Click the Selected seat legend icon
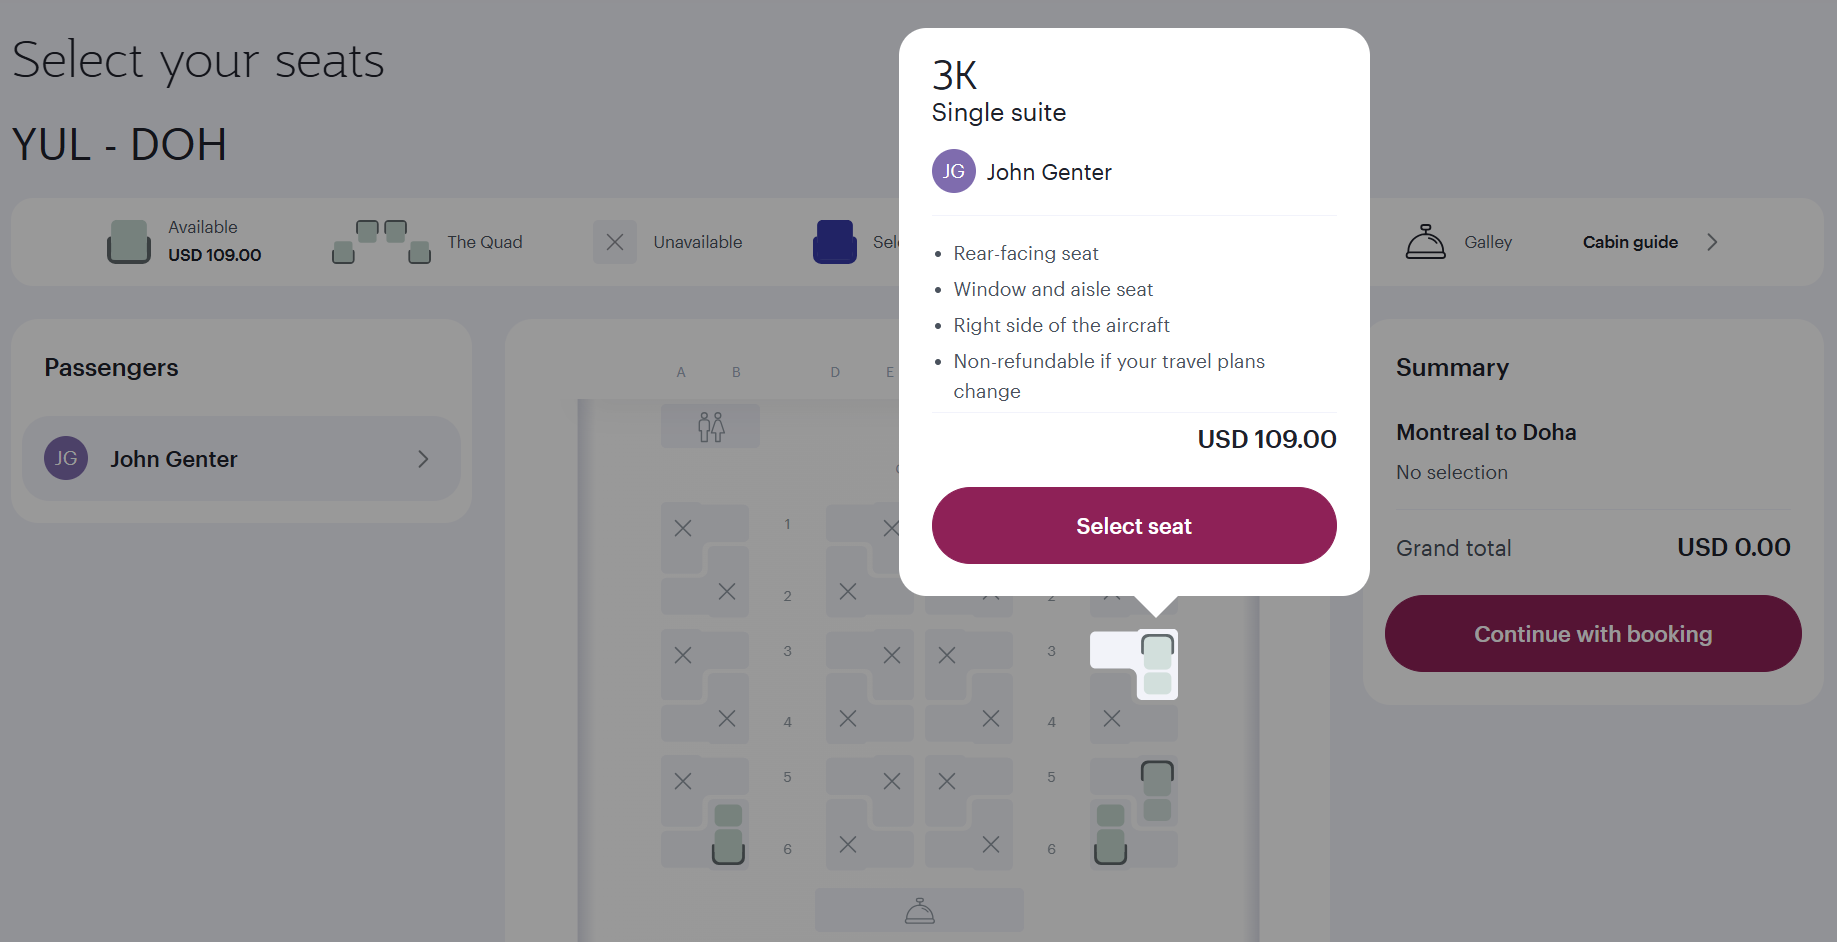This screenshot has height=942, width=1837. [x=835, y=241]
